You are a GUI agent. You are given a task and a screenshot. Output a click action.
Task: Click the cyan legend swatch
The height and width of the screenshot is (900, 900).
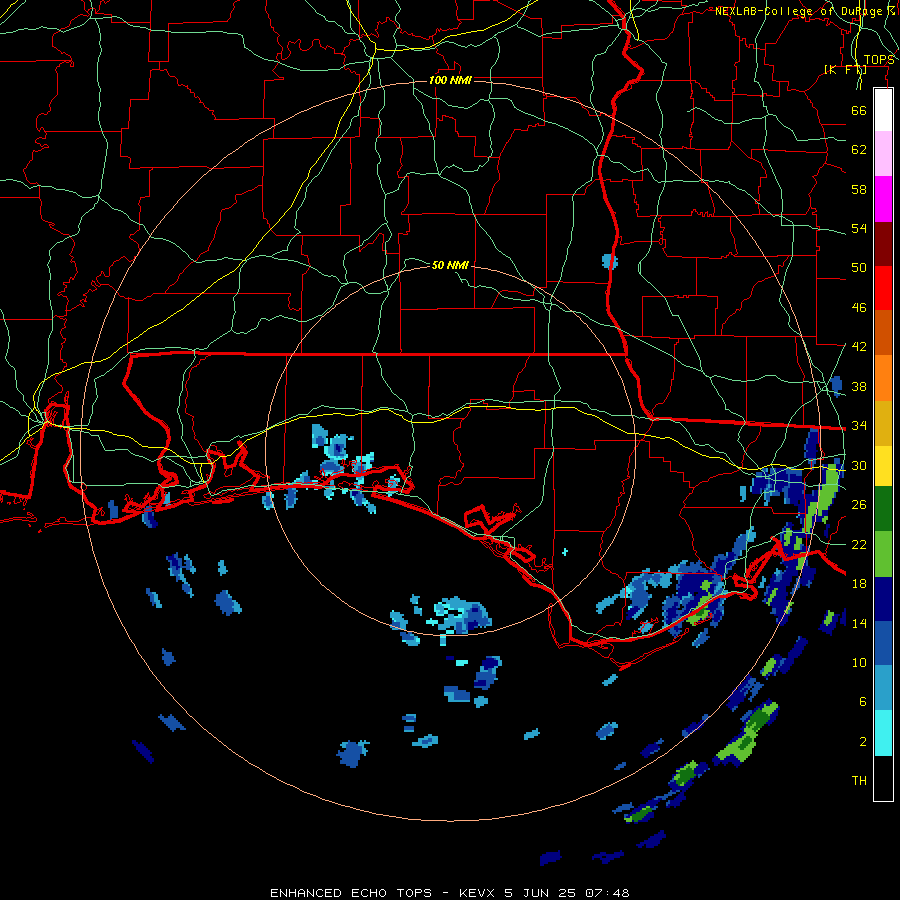[883, 733]
